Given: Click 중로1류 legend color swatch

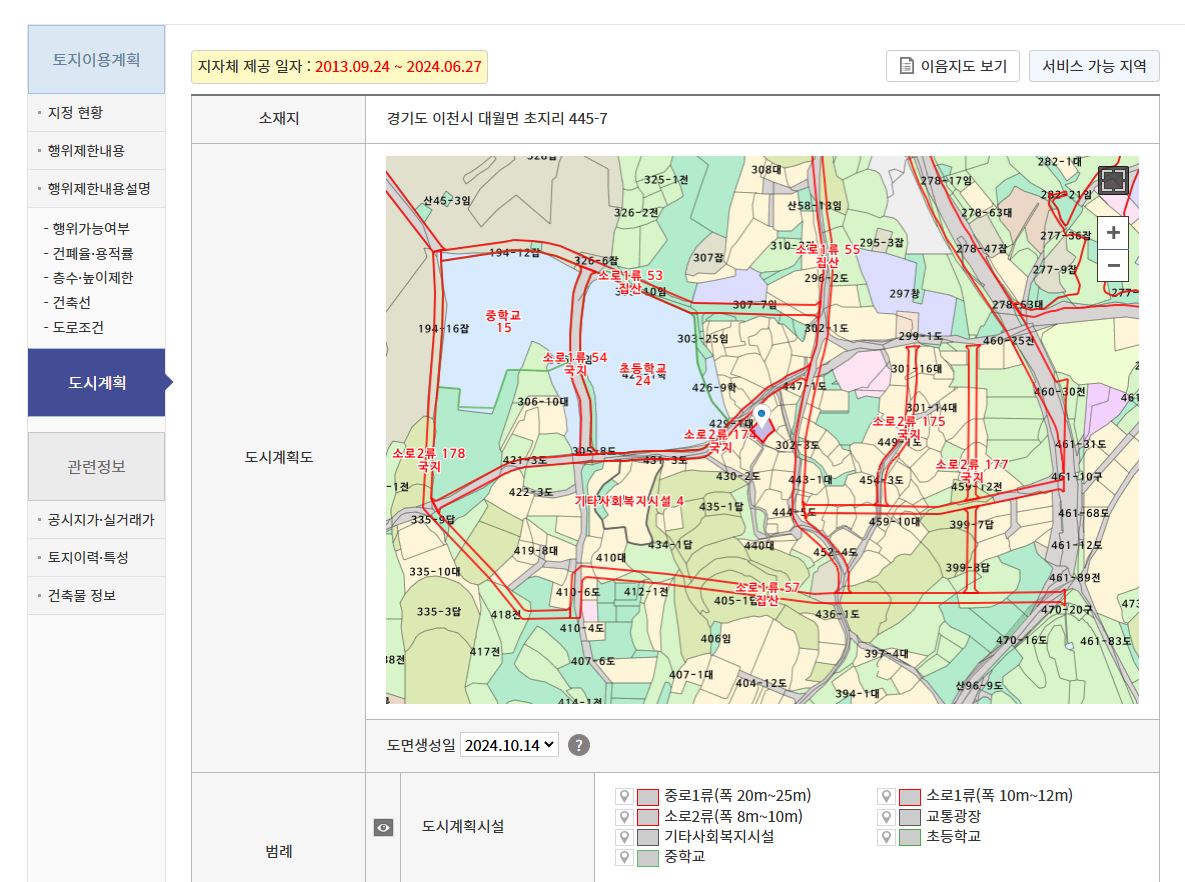Looking at the screenshot, I should pos(648,797).
